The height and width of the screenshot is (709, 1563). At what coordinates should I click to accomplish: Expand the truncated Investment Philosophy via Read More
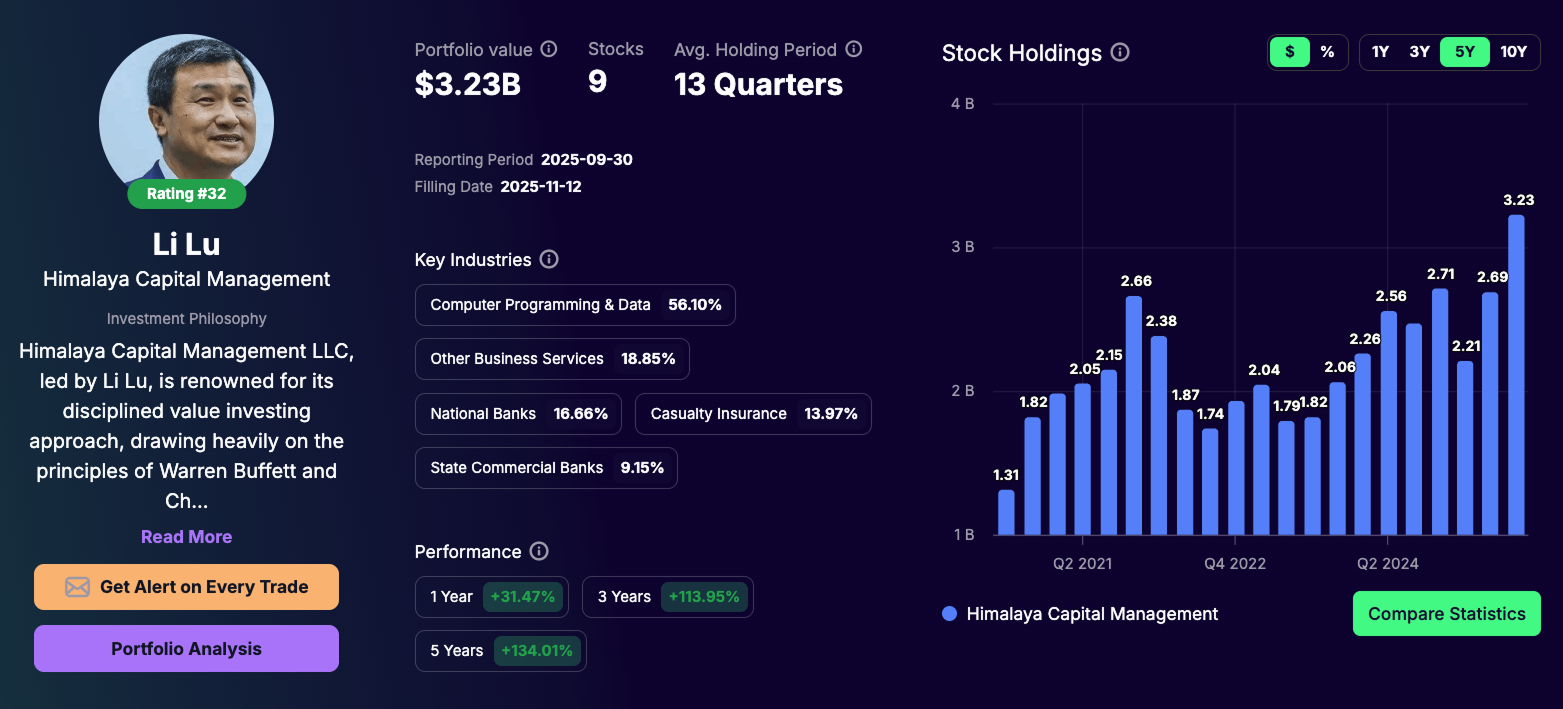(x=186, y=536)
